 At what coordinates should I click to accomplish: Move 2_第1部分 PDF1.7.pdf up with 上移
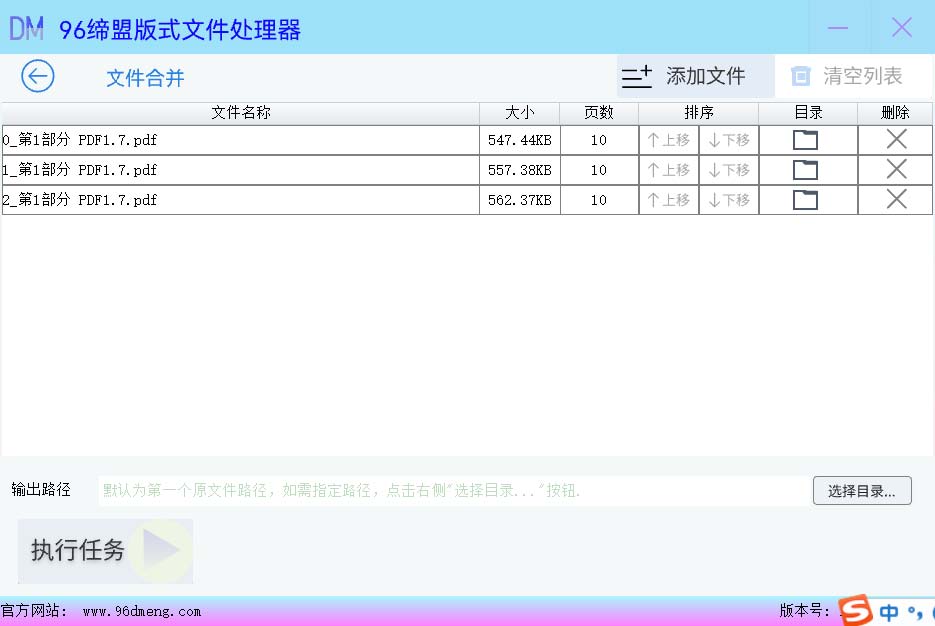(668, 200)
